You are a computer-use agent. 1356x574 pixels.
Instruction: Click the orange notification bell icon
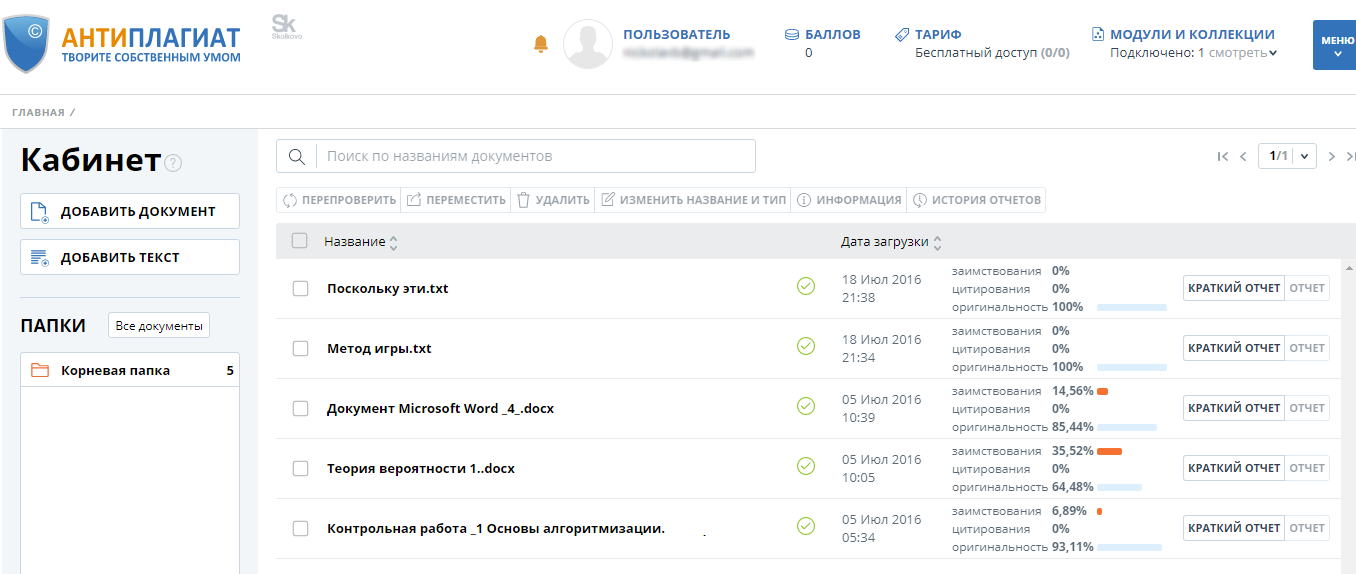541,44
